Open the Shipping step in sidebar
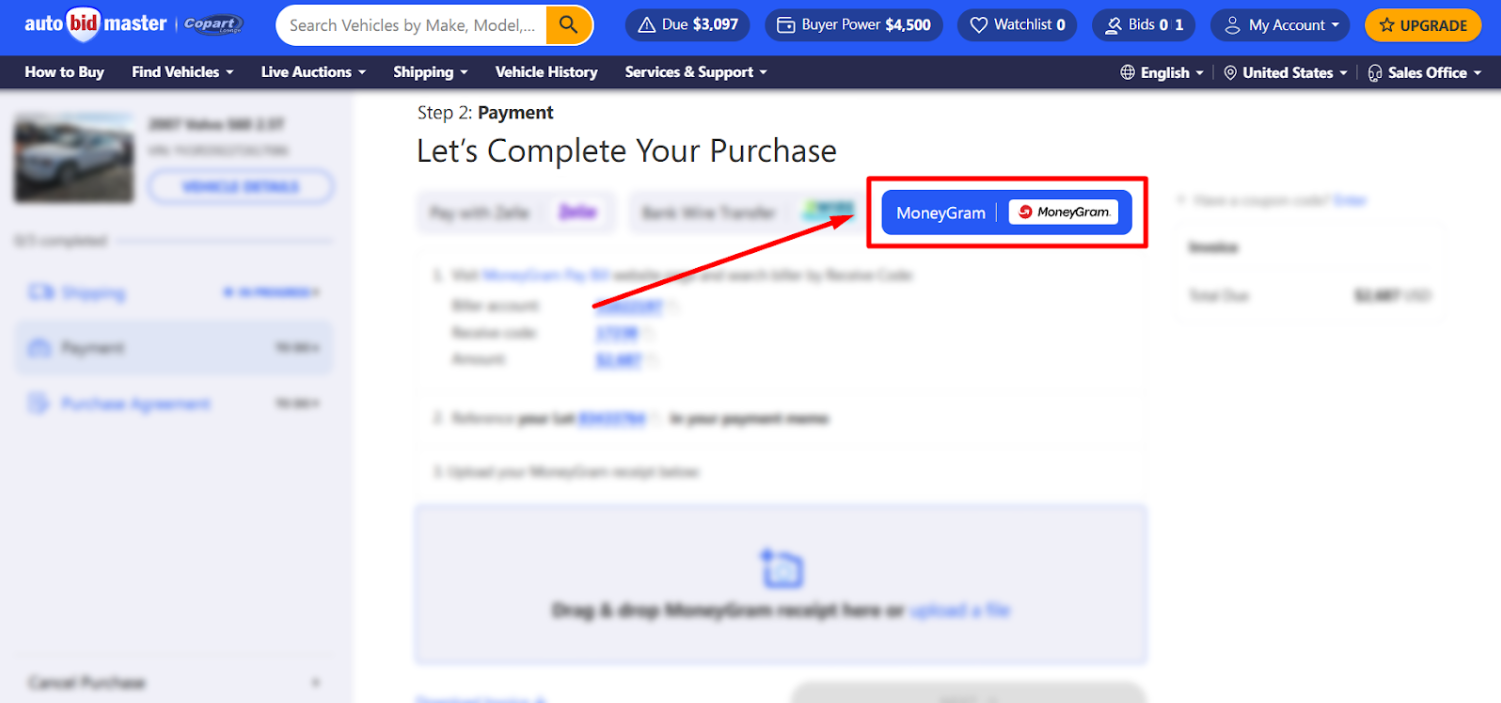Viewport: 1501px width, 703px height. [x=174, y=292]
